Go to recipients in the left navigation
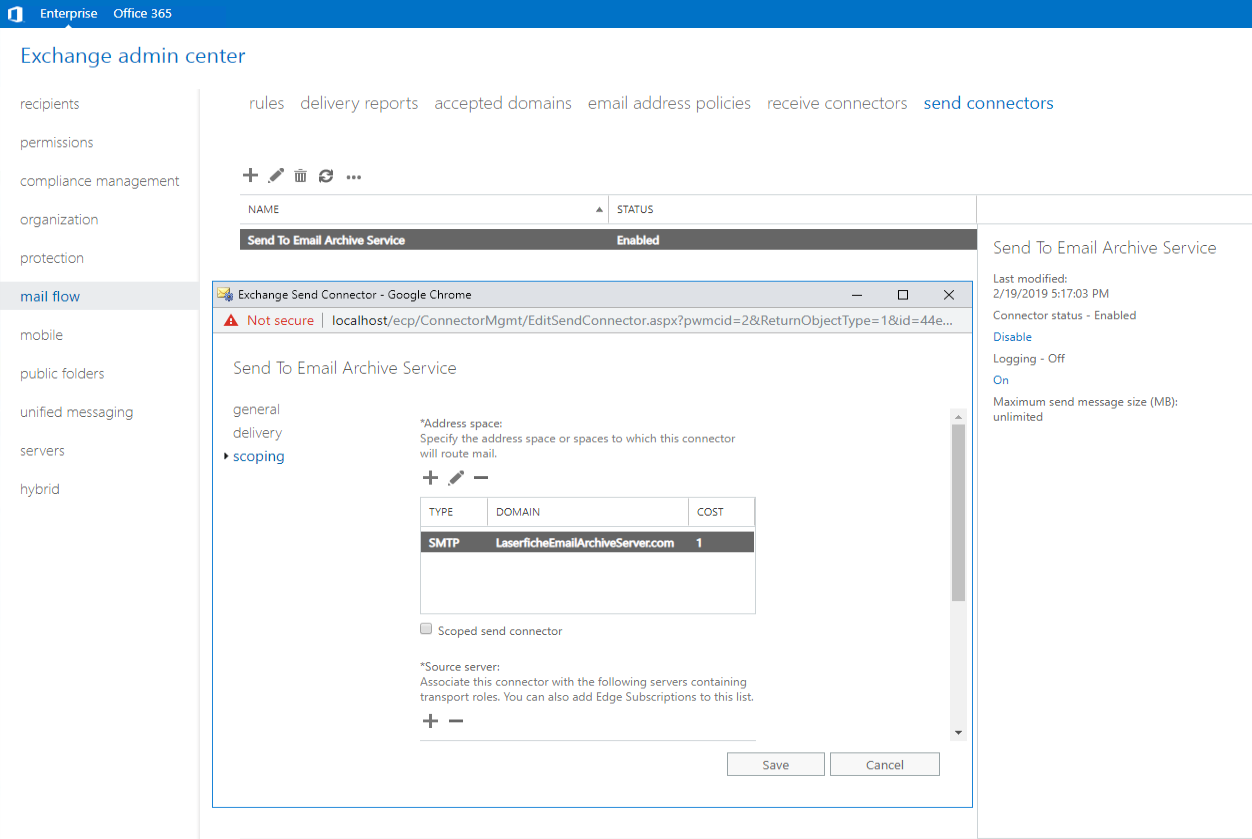This screenshot has height=839, width=1252. tap(50, 104)
